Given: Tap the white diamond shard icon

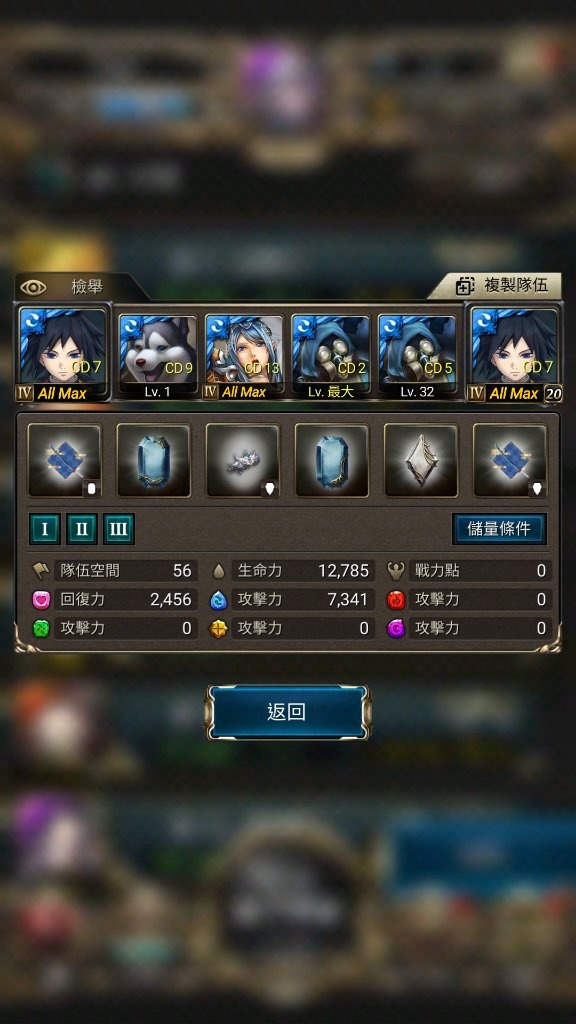Looking at the screenshot, I should 421,460.
